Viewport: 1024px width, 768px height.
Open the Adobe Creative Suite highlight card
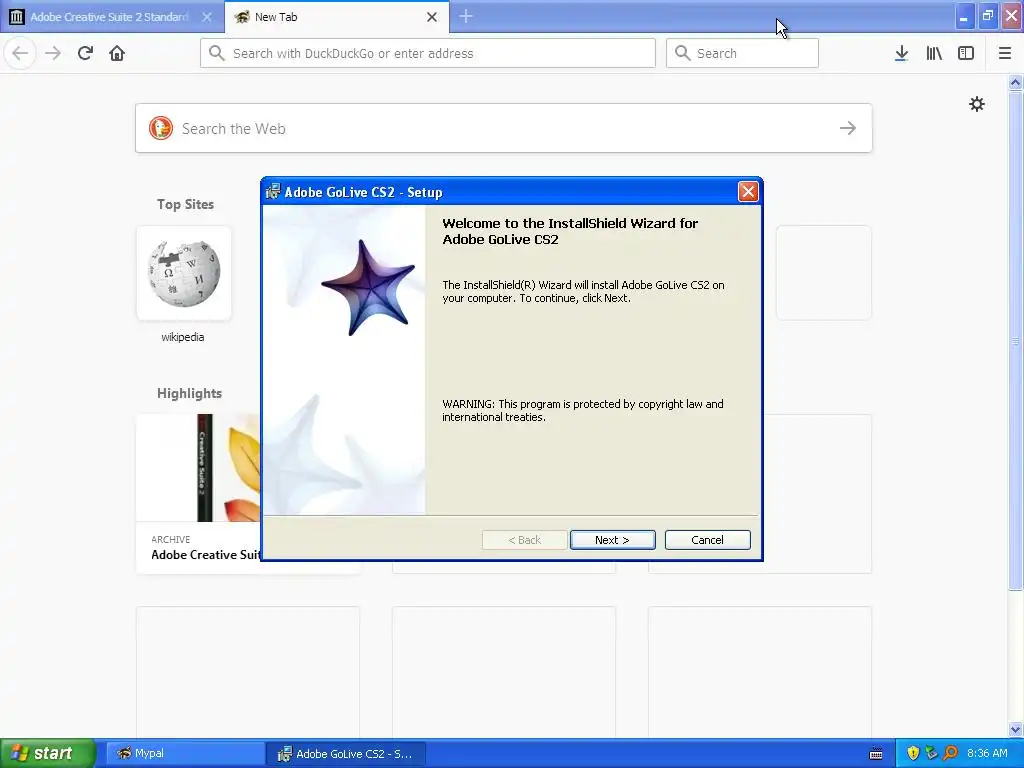(199, 494)
